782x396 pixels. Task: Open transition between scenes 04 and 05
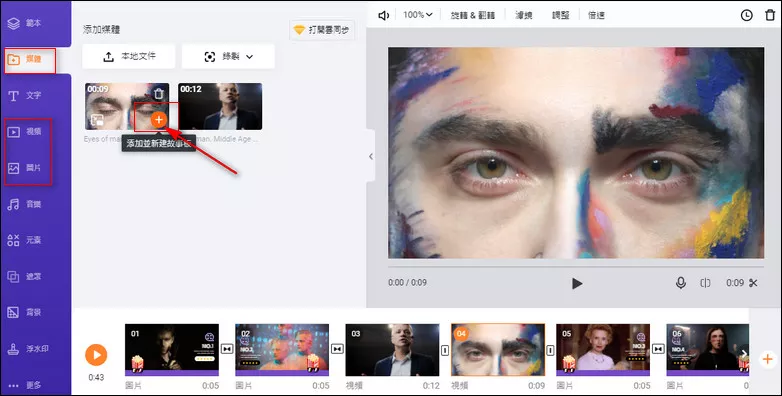click(550, 351)
